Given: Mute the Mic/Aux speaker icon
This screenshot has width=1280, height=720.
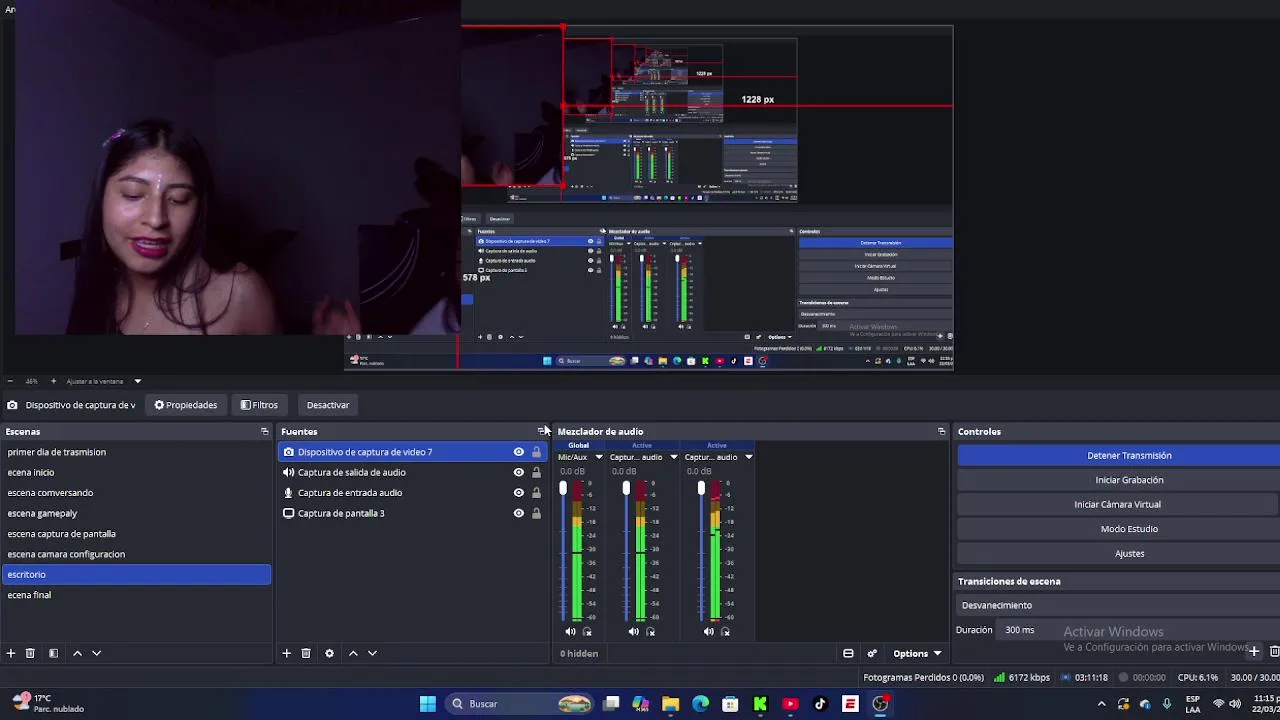Looking at the screenshot, I should pos(570,631).
